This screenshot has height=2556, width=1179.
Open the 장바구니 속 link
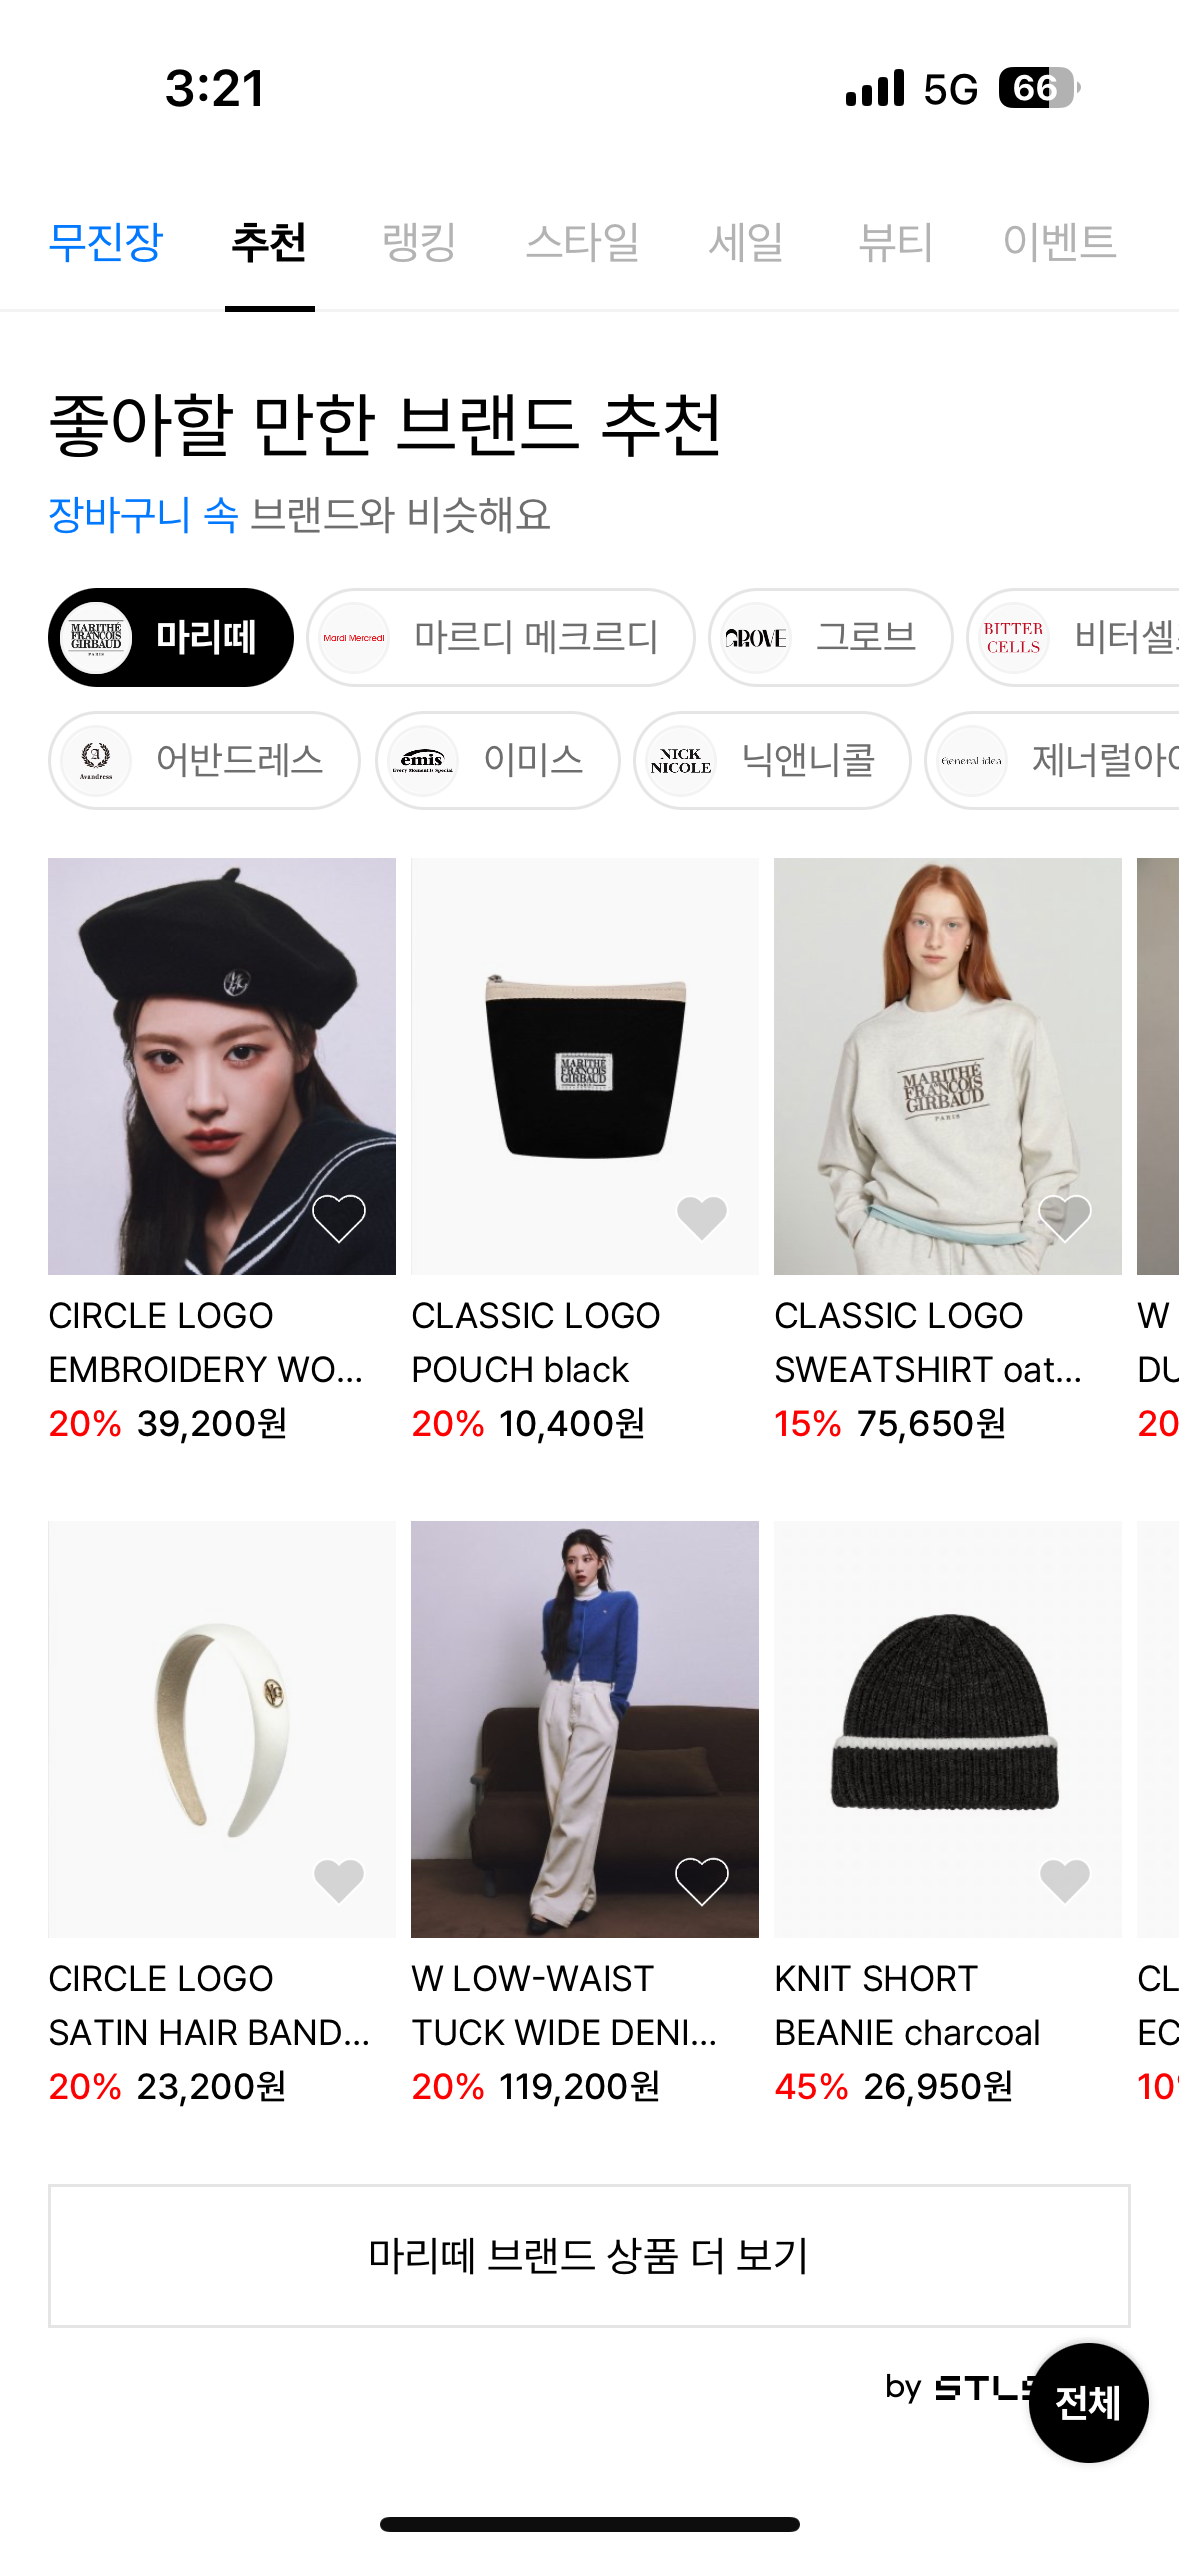(x=144, y=515)
